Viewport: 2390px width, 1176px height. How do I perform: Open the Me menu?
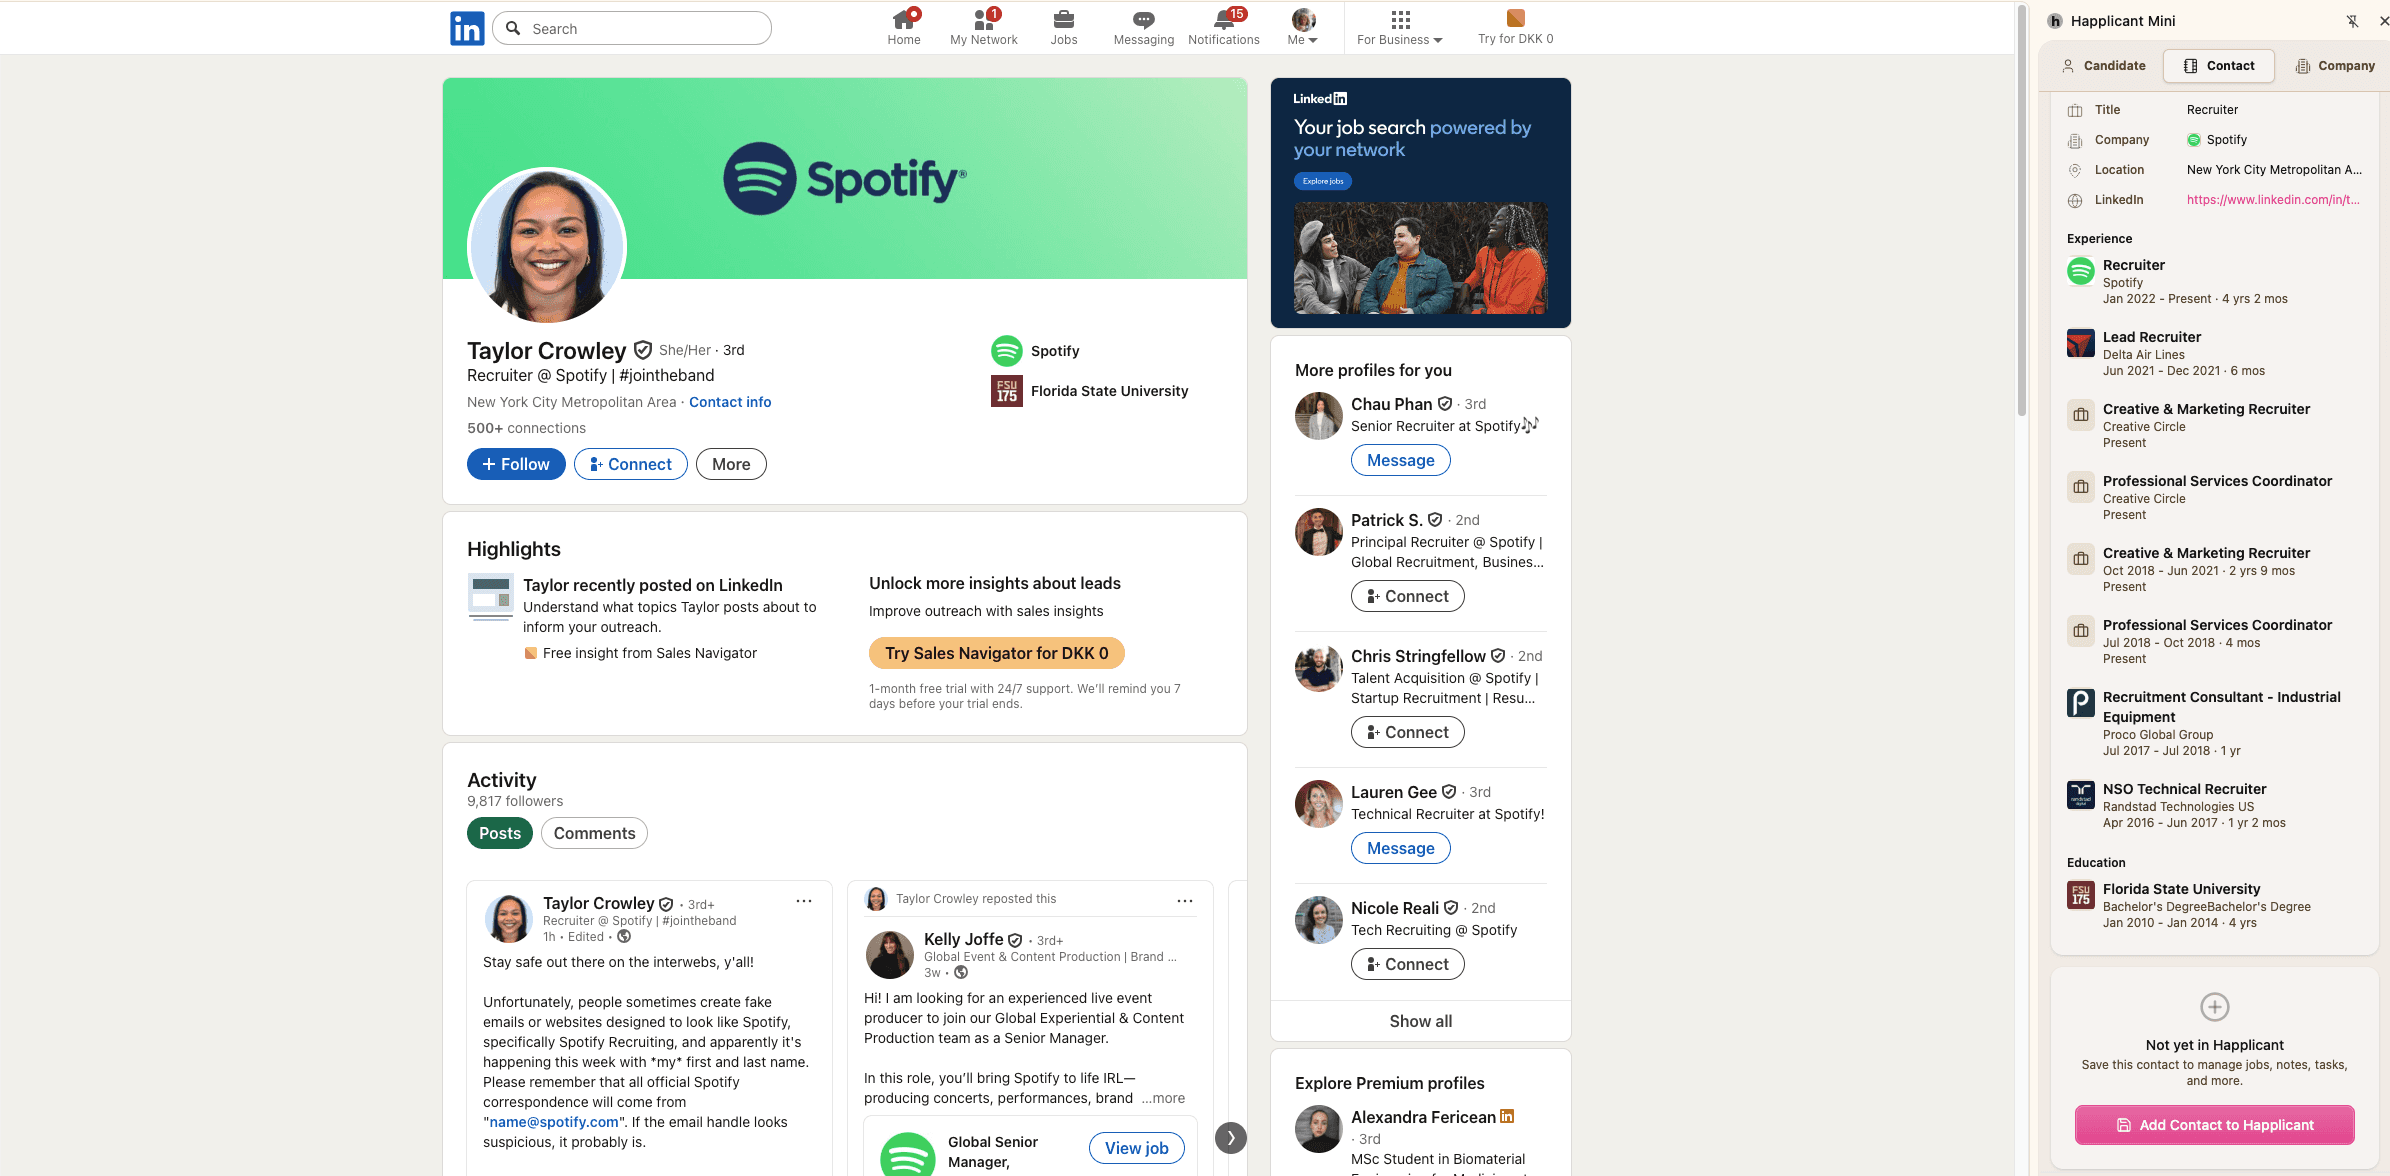(x=1302, y=27)
